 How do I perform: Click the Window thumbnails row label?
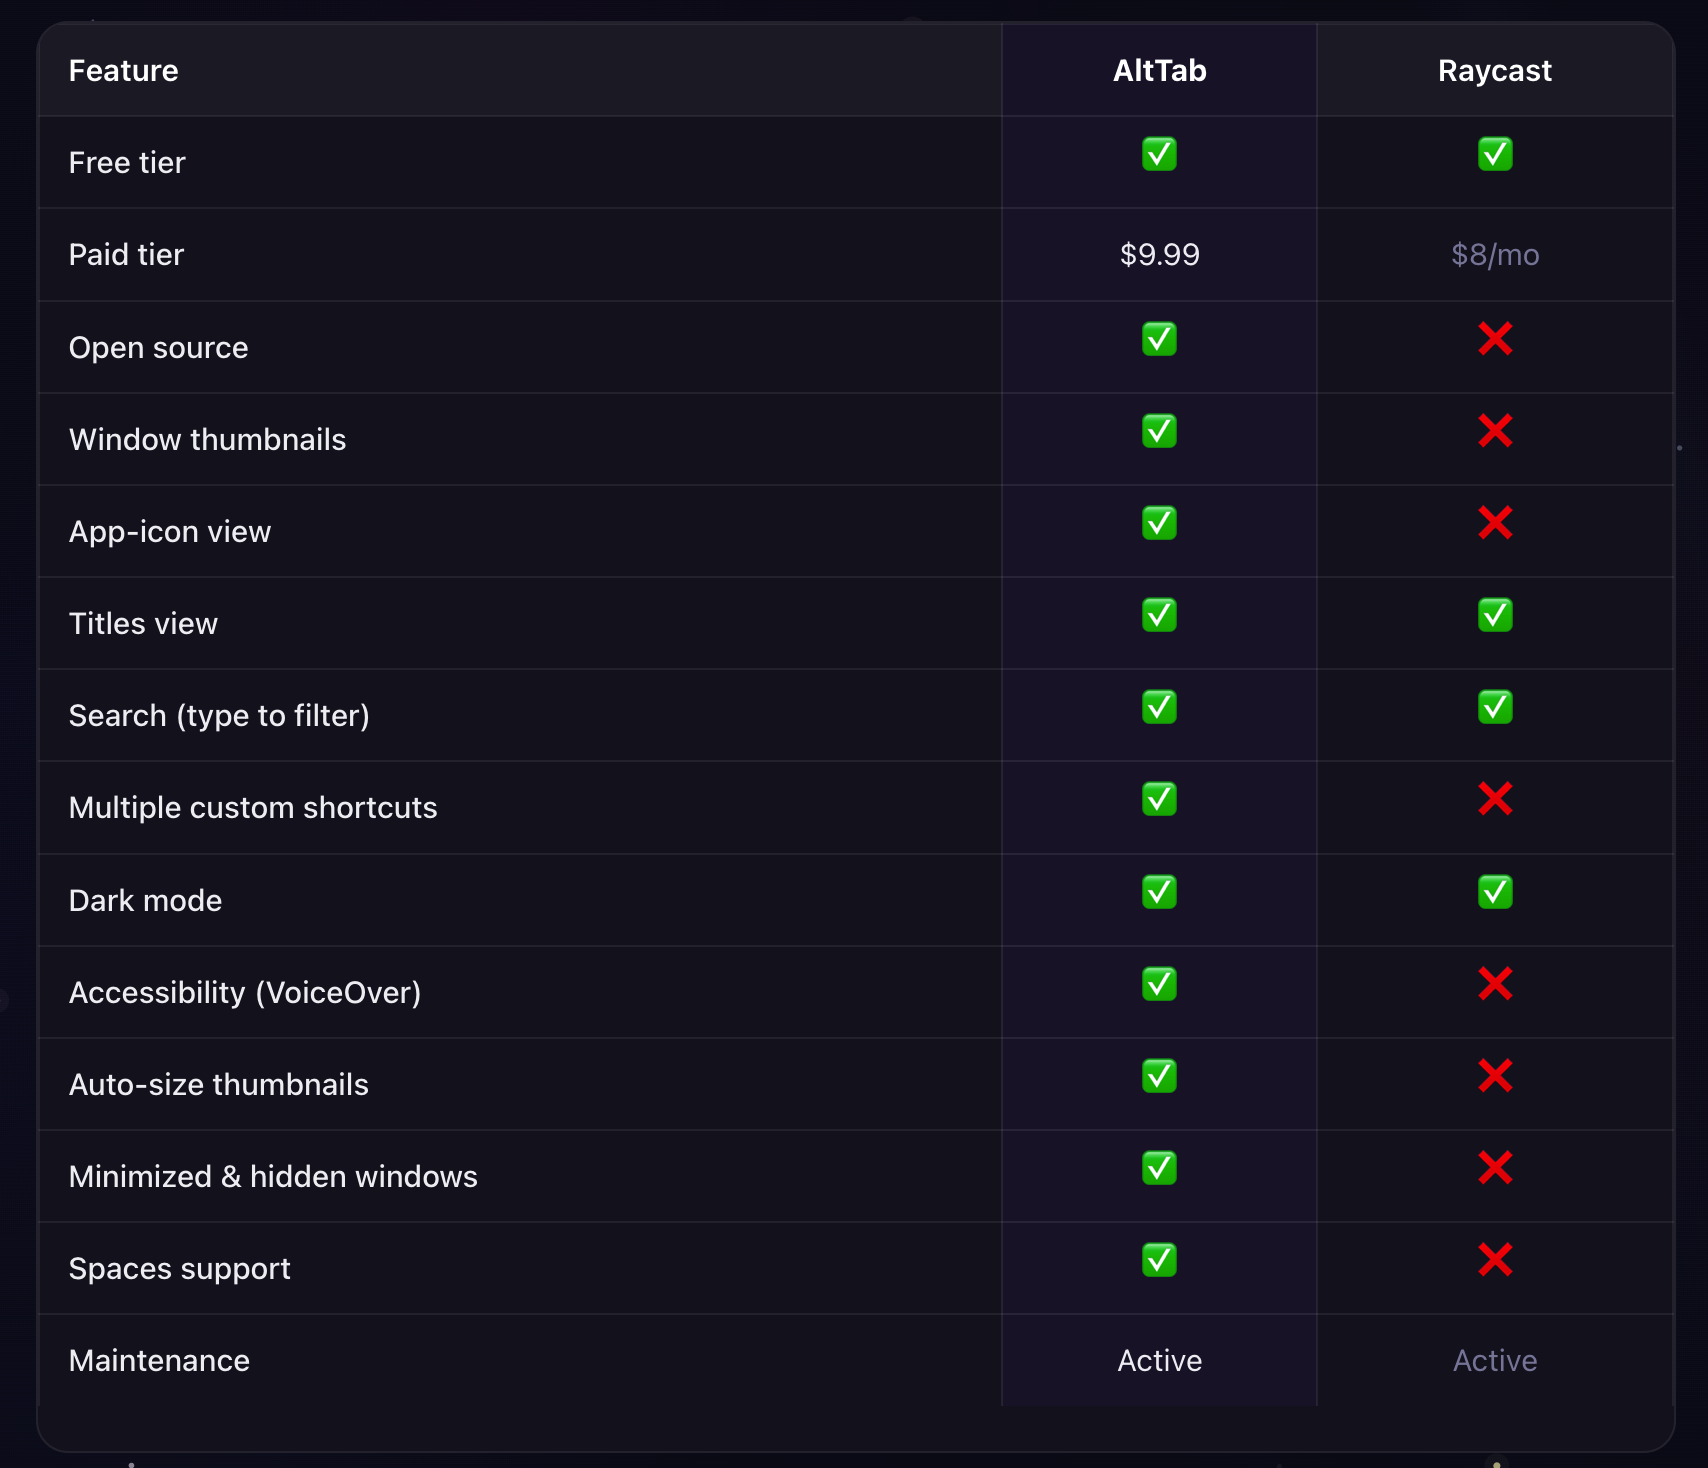pos(207,440)
